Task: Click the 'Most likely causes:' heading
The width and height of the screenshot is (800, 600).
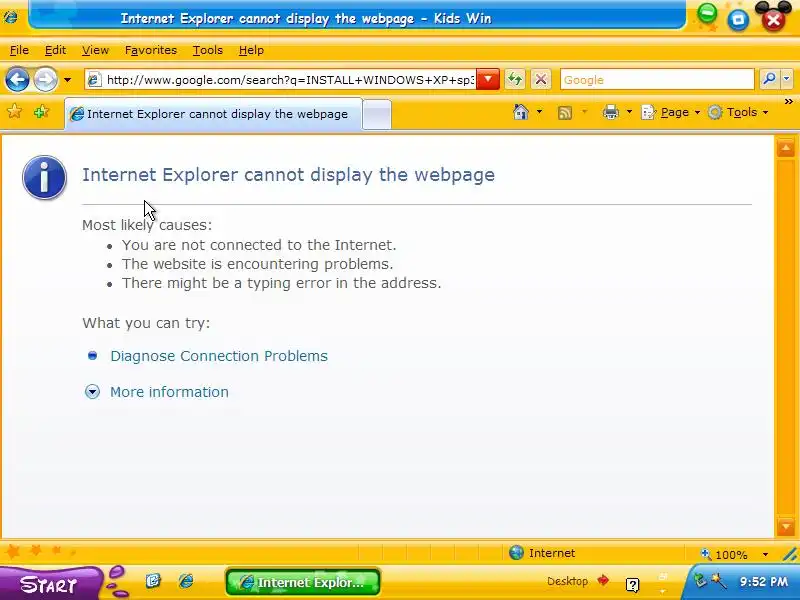Action: pyautogui.click(x=147, y=225)
